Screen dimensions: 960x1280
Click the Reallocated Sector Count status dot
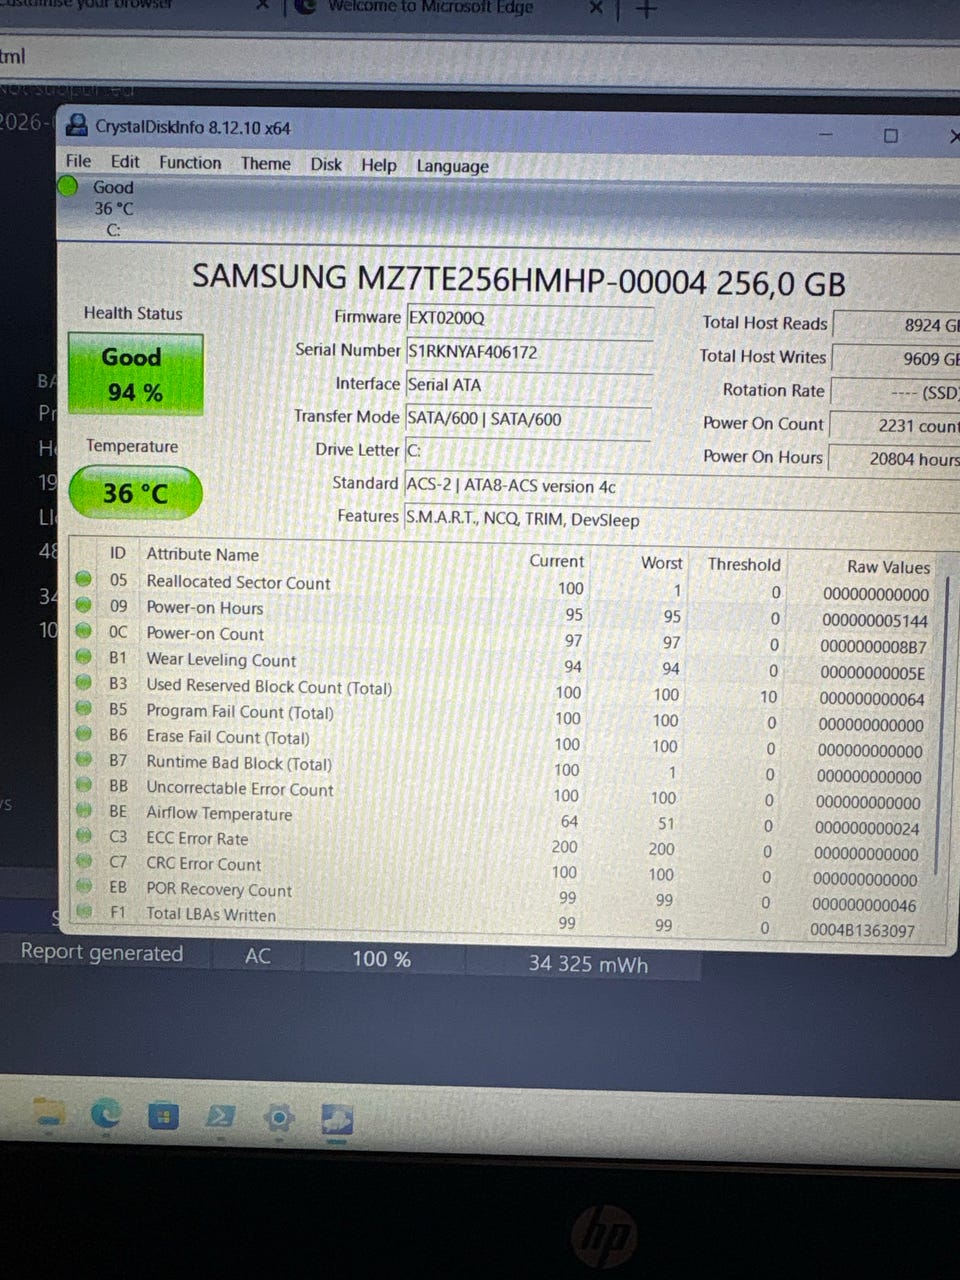[x=85, y=579]
